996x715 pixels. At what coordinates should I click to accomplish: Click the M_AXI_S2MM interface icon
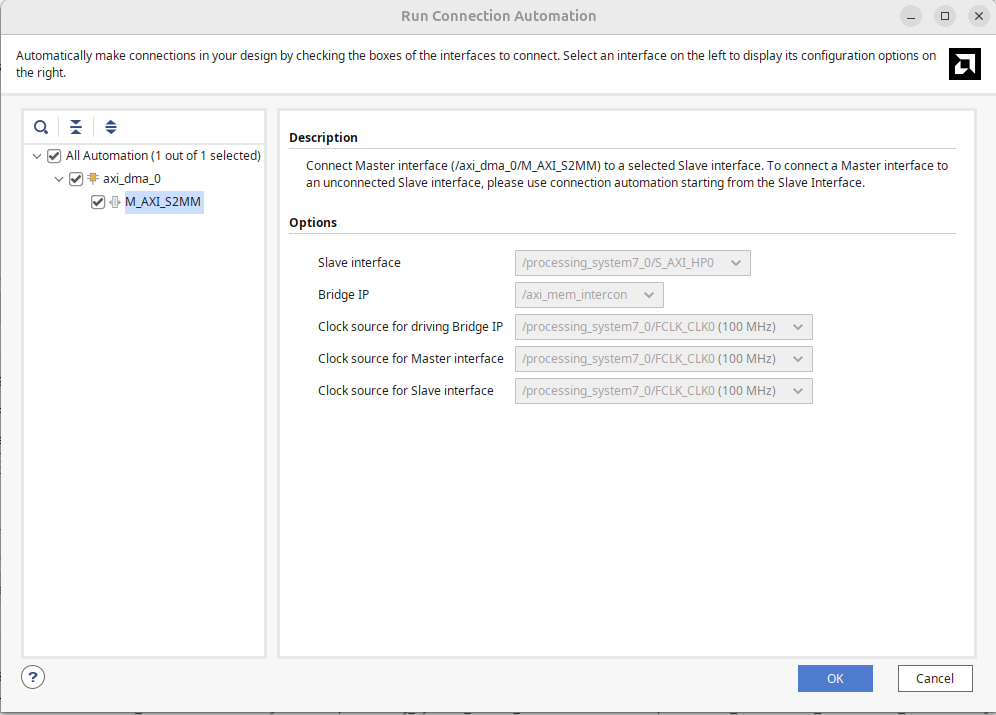[115, 202]
